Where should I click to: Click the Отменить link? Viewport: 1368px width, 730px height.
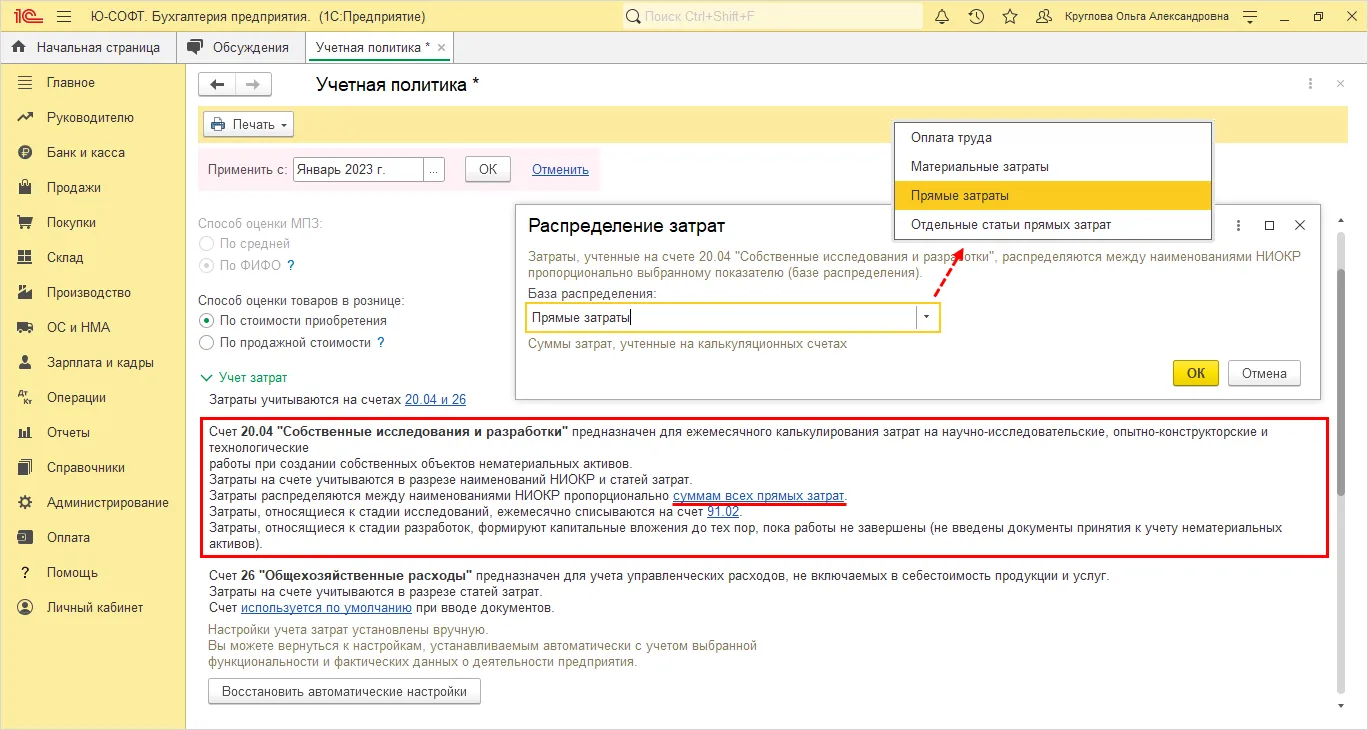(x=560, y=170)
